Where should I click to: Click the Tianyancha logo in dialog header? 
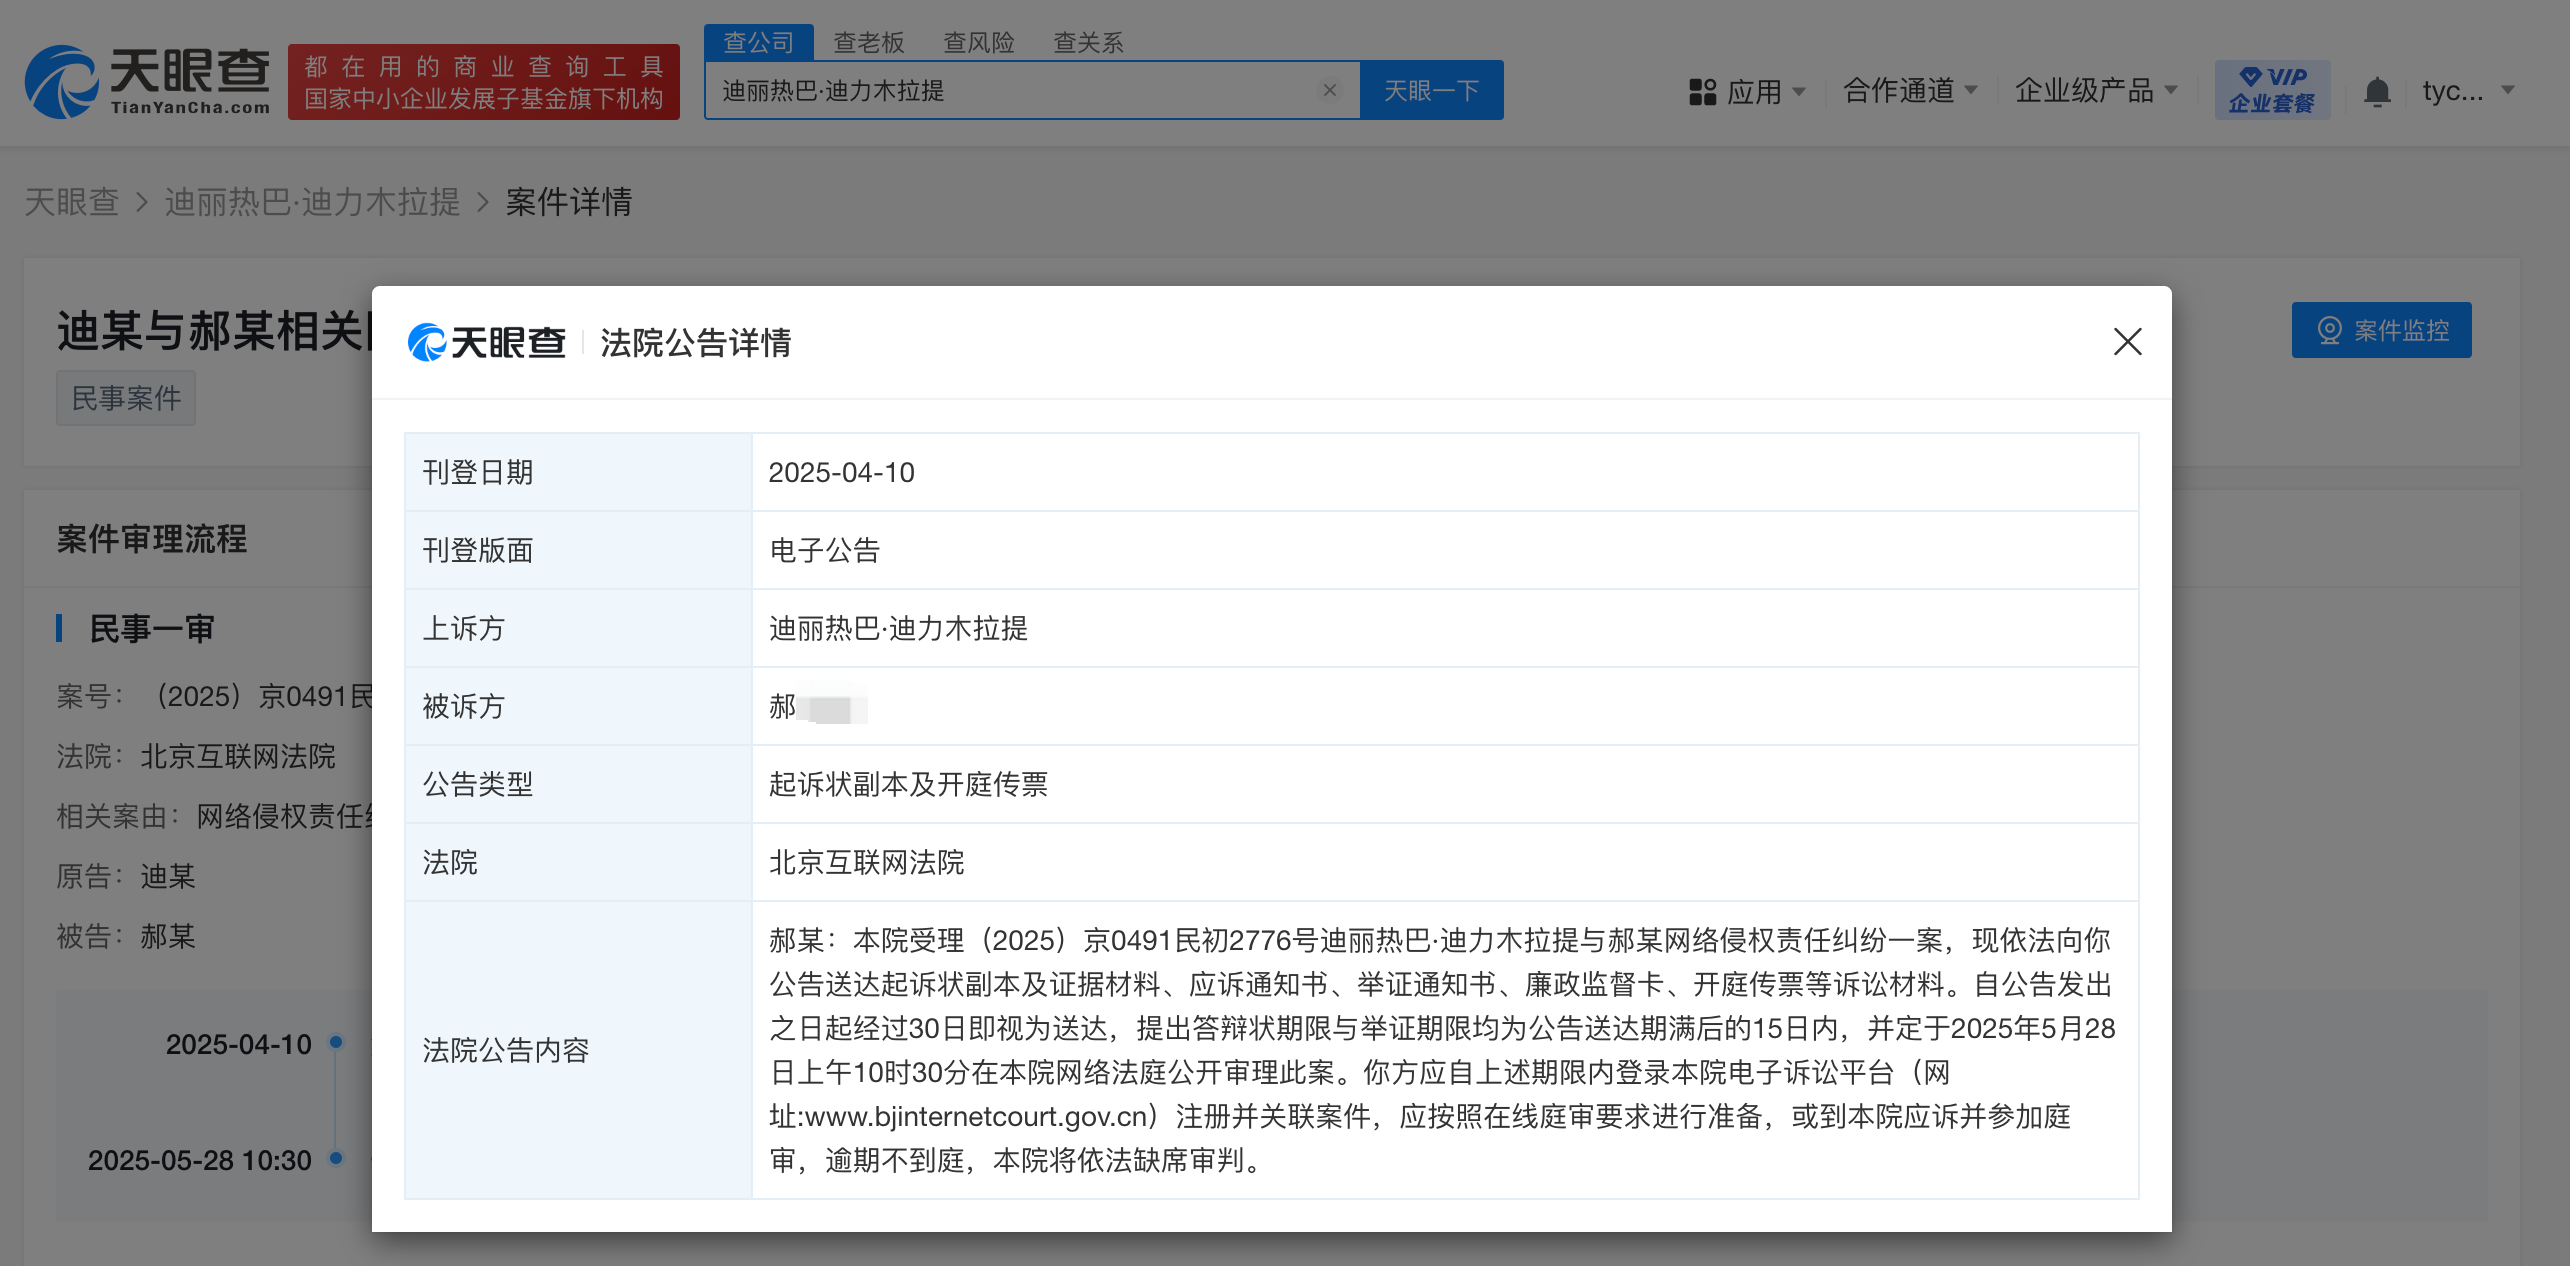(486, 342)
